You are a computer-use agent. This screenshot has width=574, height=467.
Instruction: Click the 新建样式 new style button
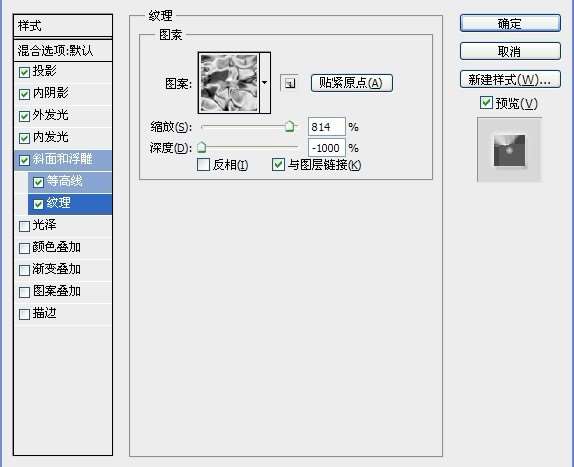pyautogui.click(x=510, y=79)
